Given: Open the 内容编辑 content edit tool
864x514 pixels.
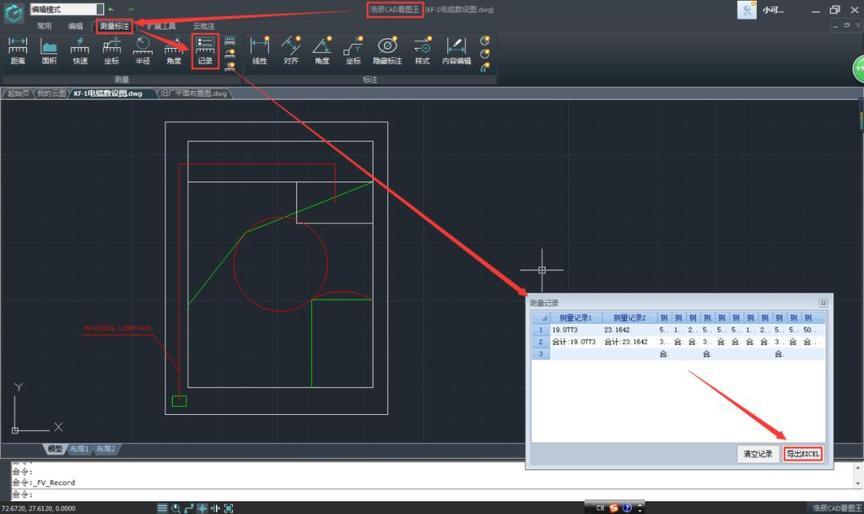Looking at the screenshot, I should point(456,50).
